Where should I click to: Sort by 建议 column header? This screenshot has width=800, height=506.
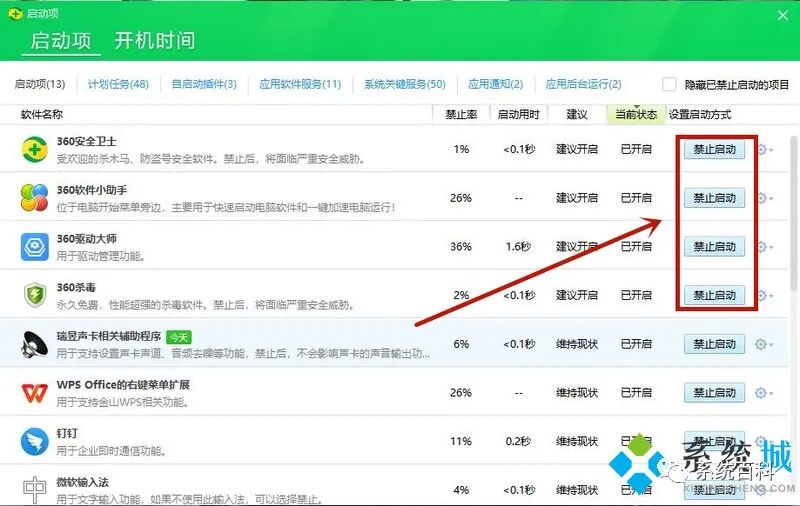click(577, 115)
